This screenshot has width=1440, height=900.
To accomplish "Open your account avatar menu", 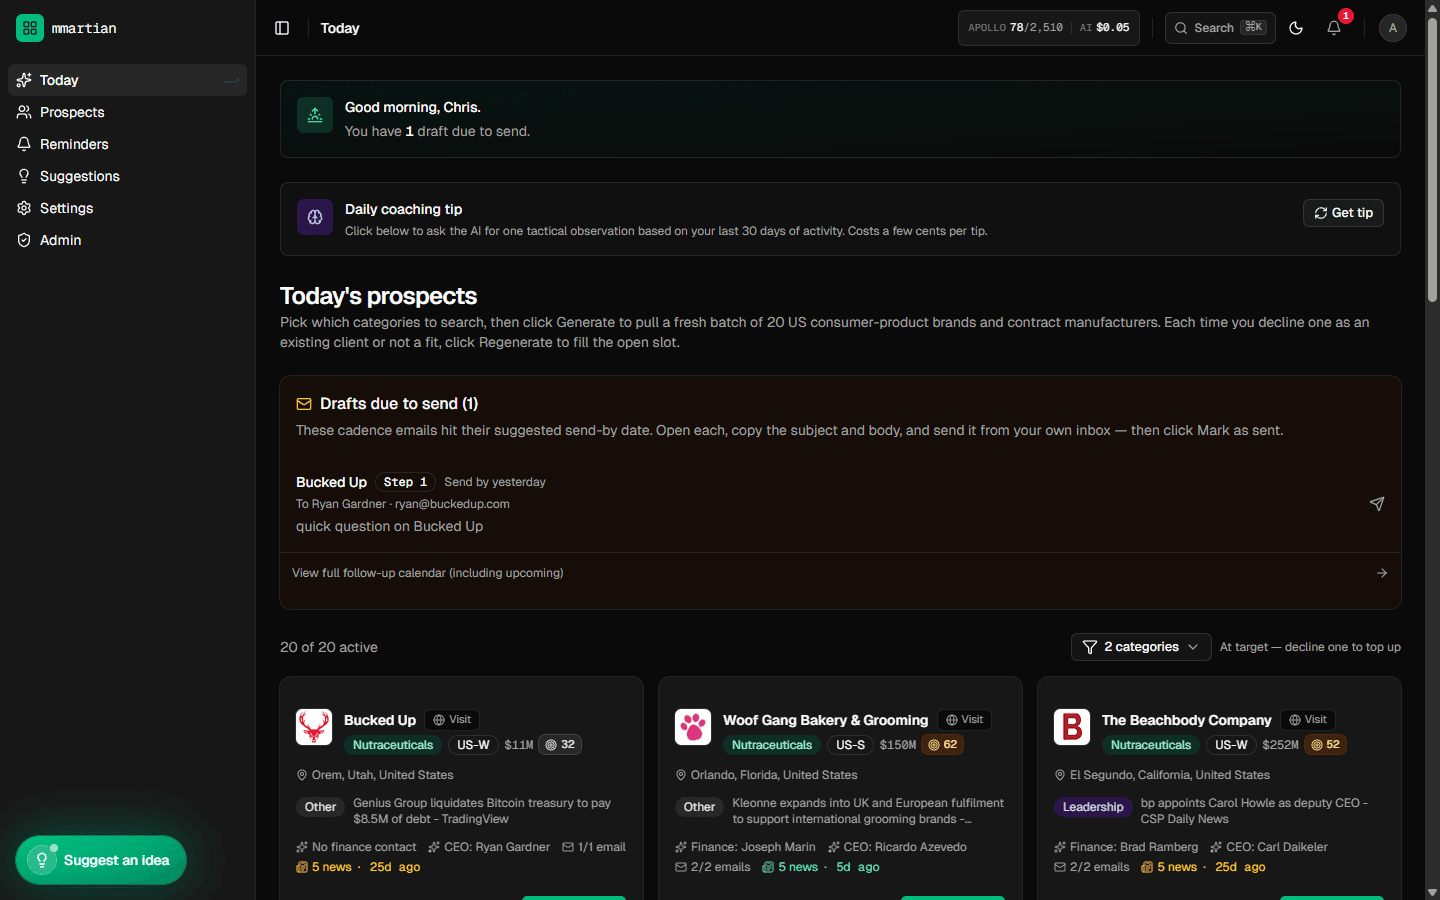I will click(x=1392, y=28).
